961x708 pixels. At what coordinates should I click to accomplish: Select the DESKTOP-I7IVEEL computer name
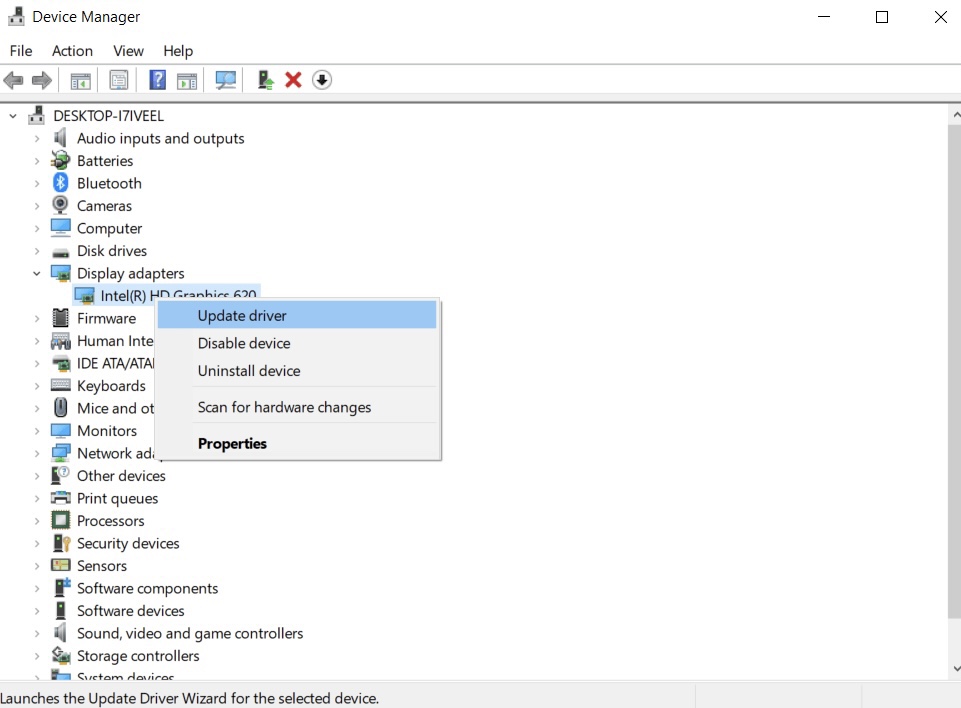click(x=108, y=116)
